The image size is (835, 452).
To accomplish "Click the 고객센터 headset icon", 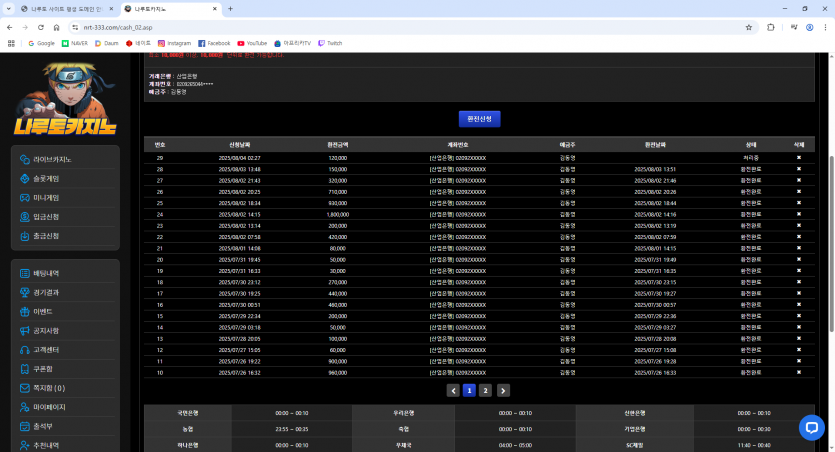I will (24, 350).
